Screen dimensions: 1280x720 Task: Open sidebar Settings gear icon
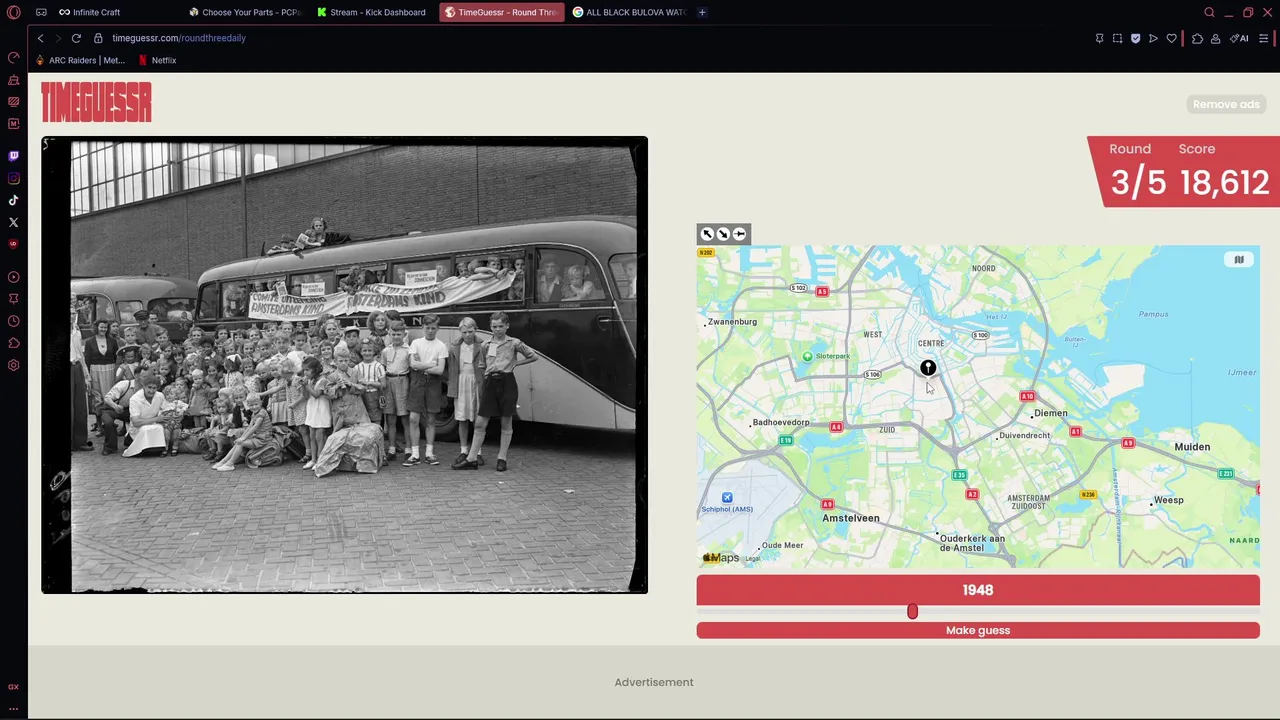(x=13, y=365)
